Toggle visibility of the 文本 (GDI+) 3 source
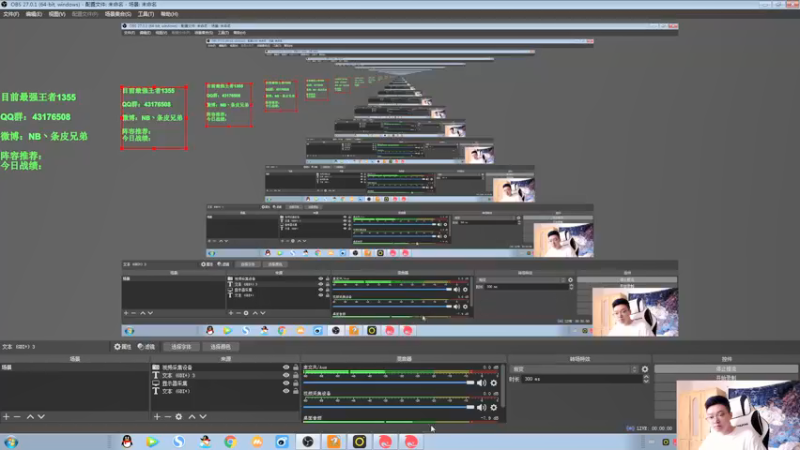 (286, 375)
